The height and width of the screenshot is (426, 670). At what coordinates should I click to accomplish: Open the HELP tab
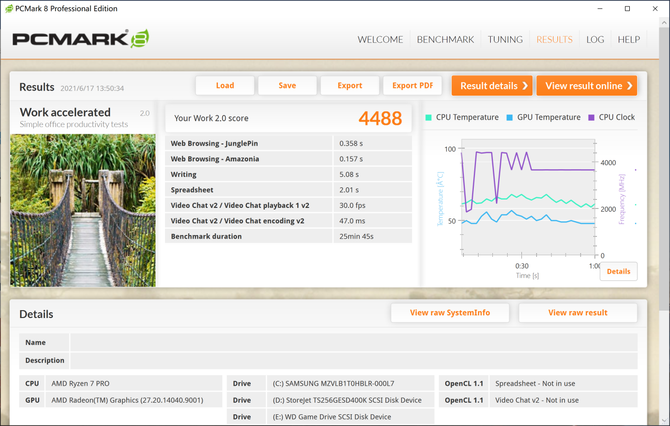click(x=628, y=40)
